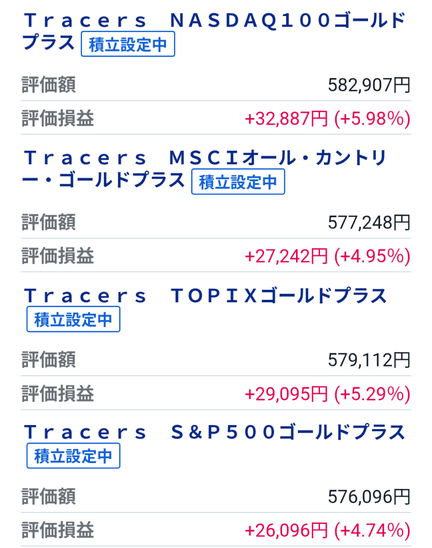The height and width of the screenshot is (548, 432).
Task: Click 積立設定中 badge under TOPIX fund
Action: point(73,319)
